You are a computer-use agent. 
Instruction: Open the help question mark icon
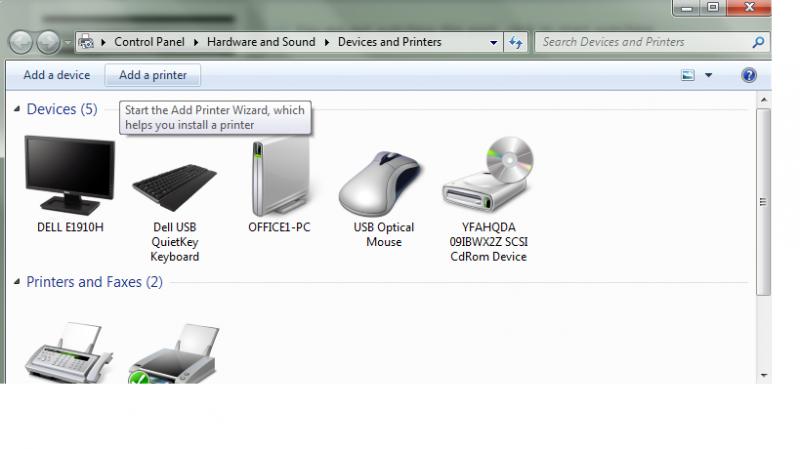coord(749,75)
